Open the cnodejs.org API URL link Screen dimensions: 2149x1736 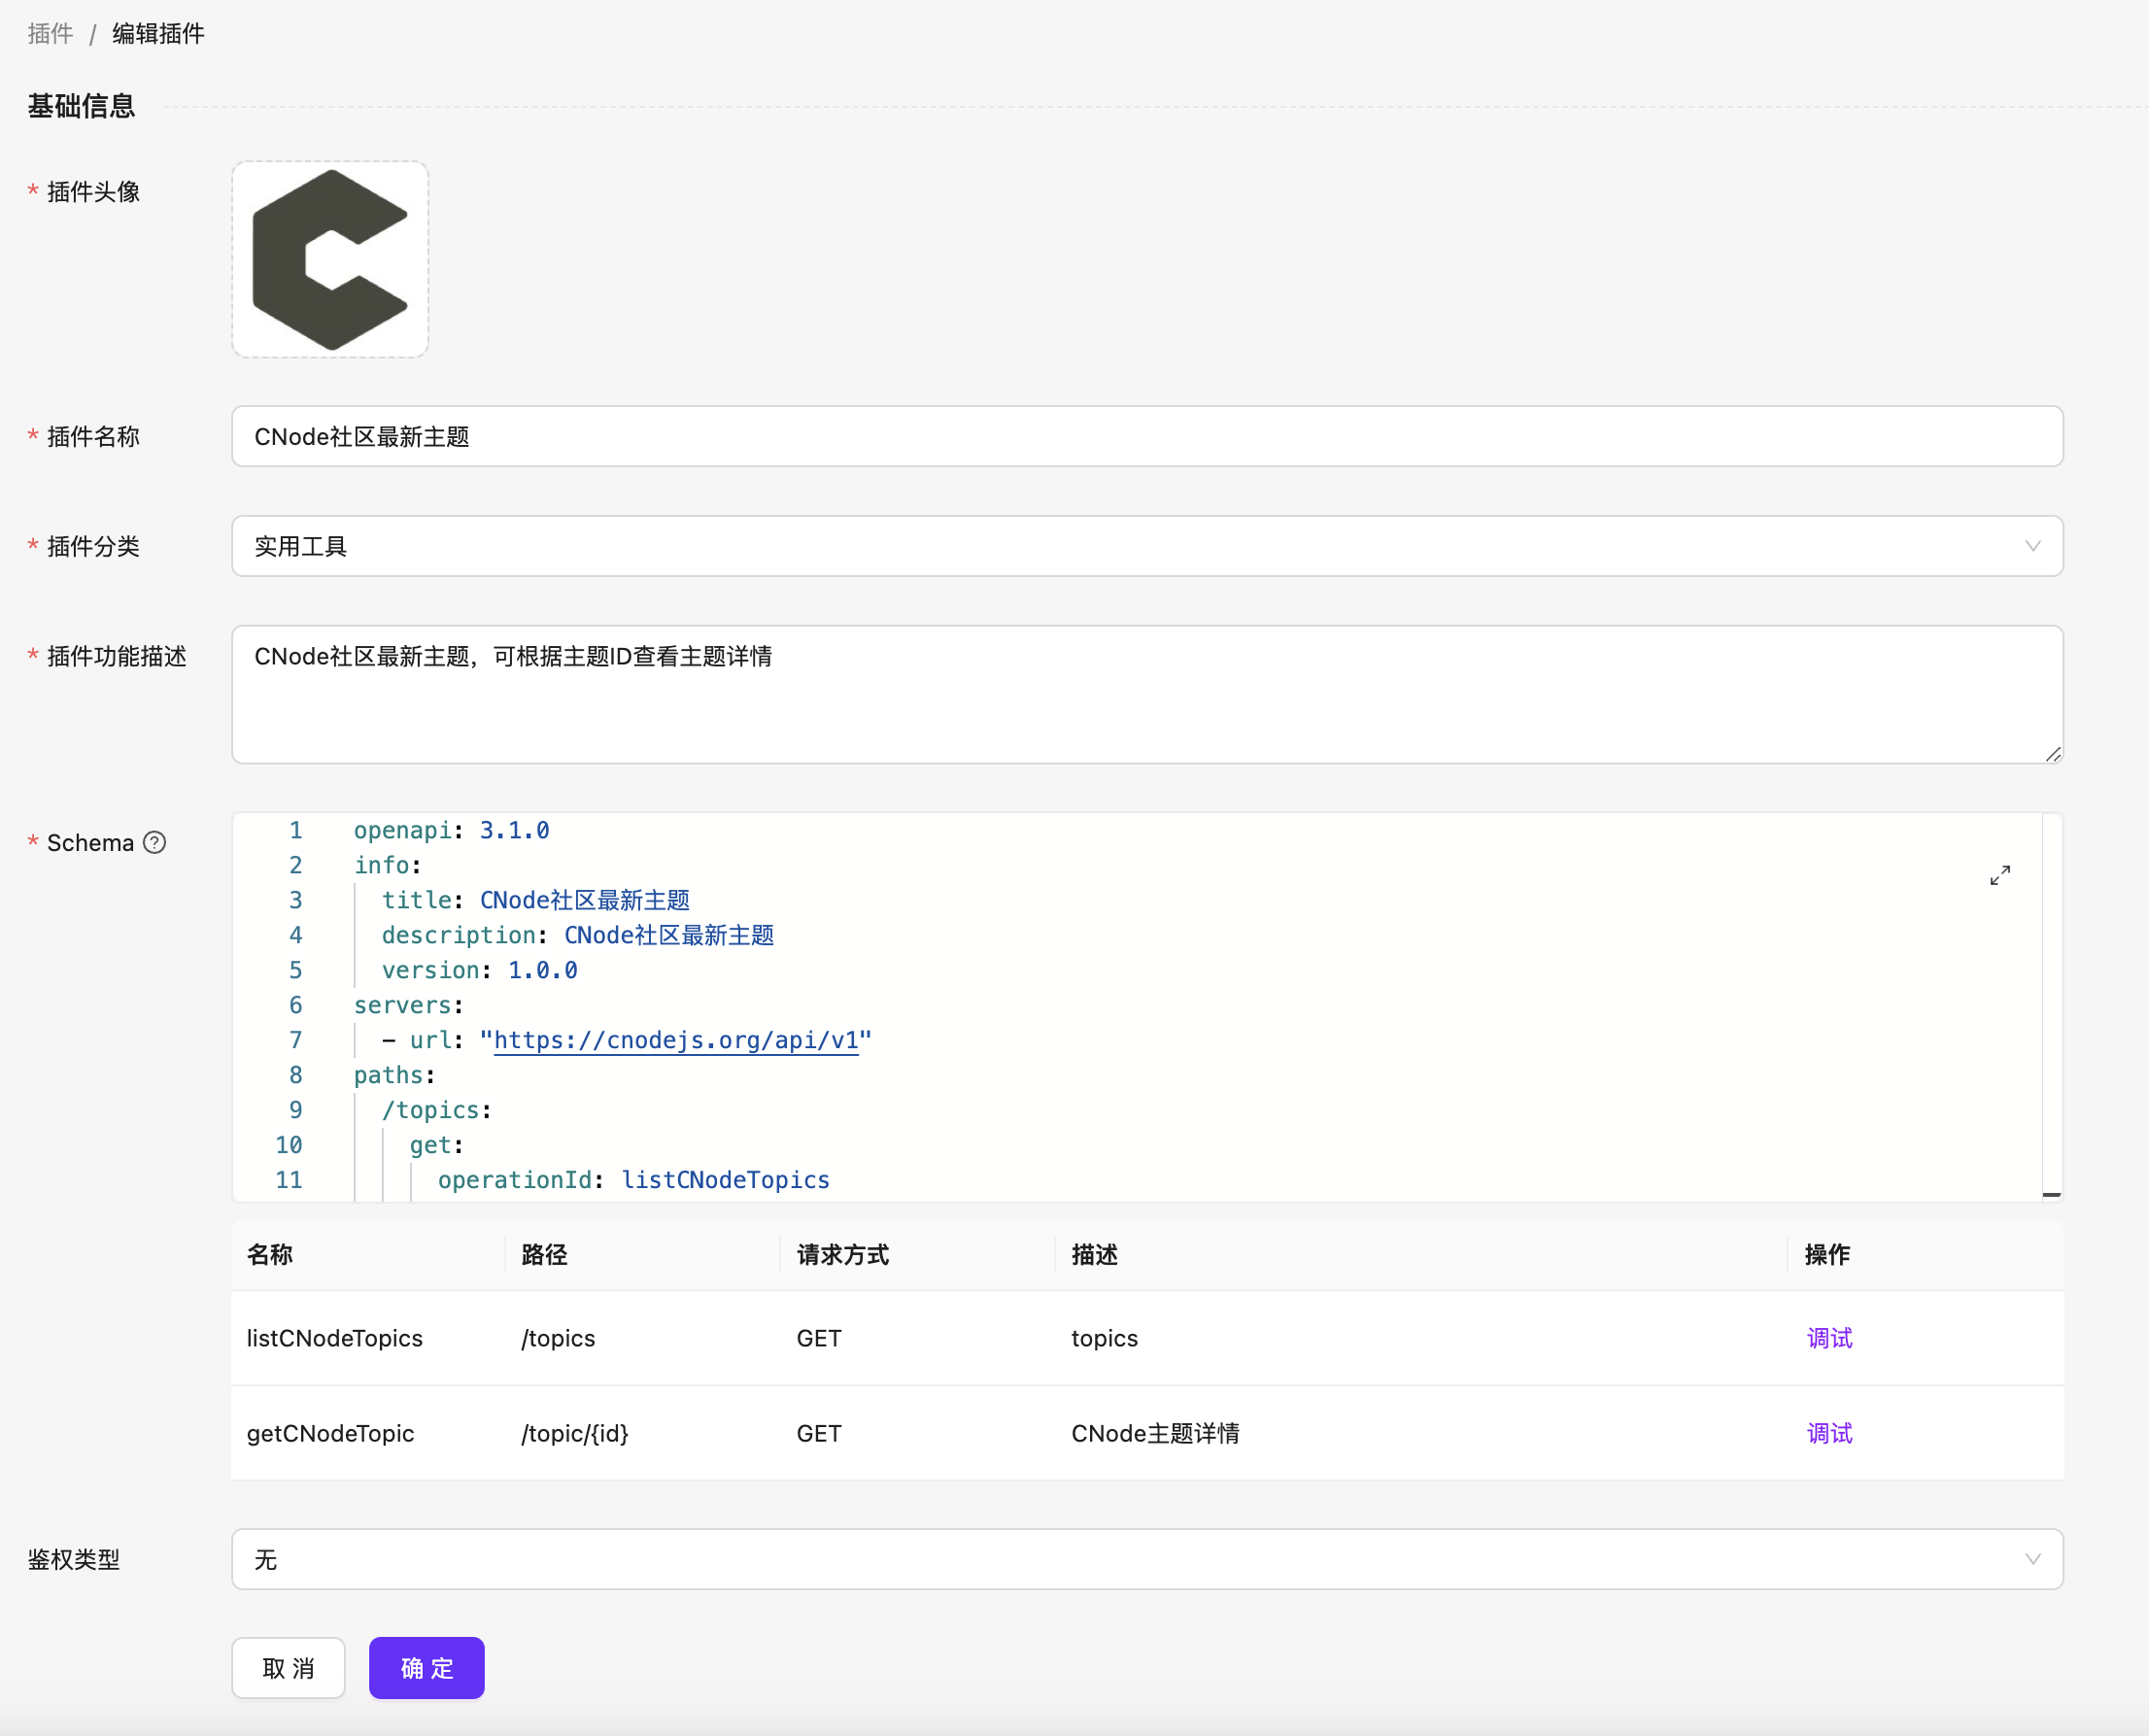[x=677, y=1040]
